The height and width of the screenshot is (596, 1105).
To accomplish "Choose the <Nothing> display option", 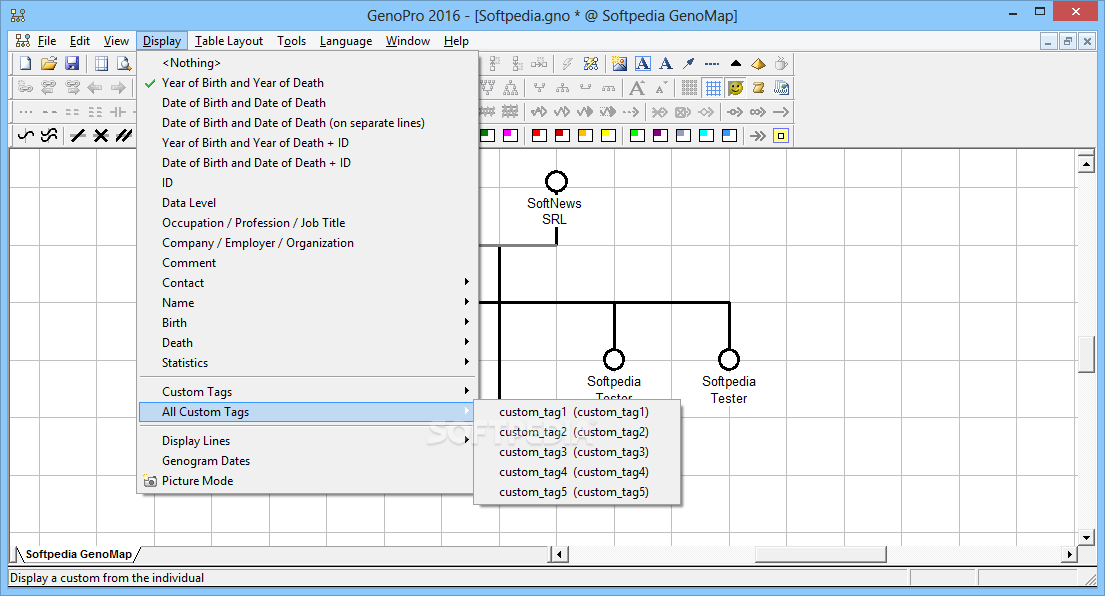I will click(x=308, y=63).
